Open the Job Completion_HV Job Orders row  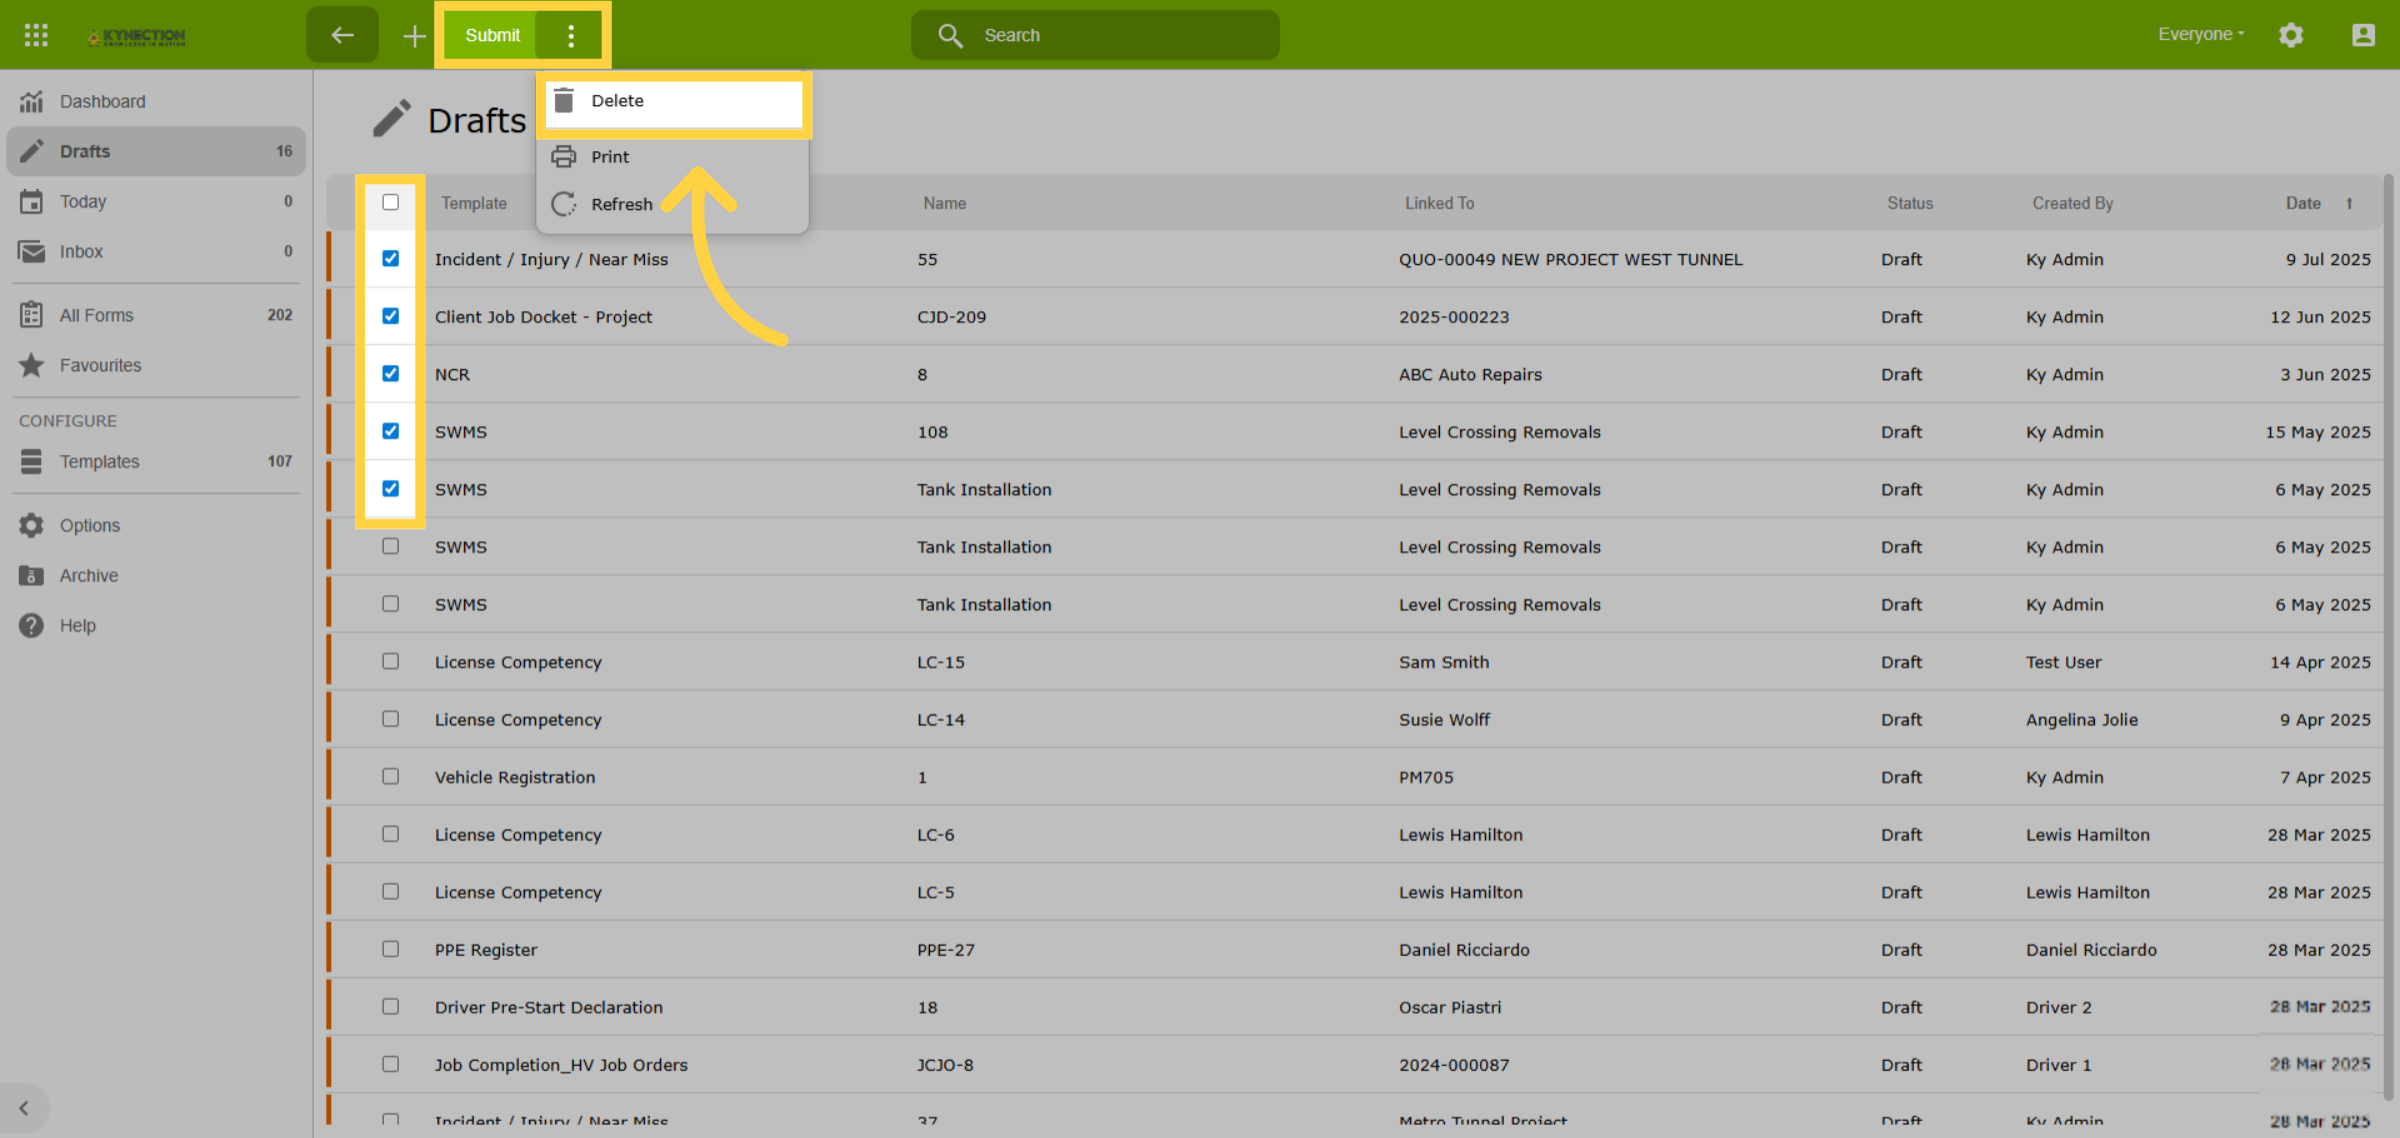point(1355,1064)
